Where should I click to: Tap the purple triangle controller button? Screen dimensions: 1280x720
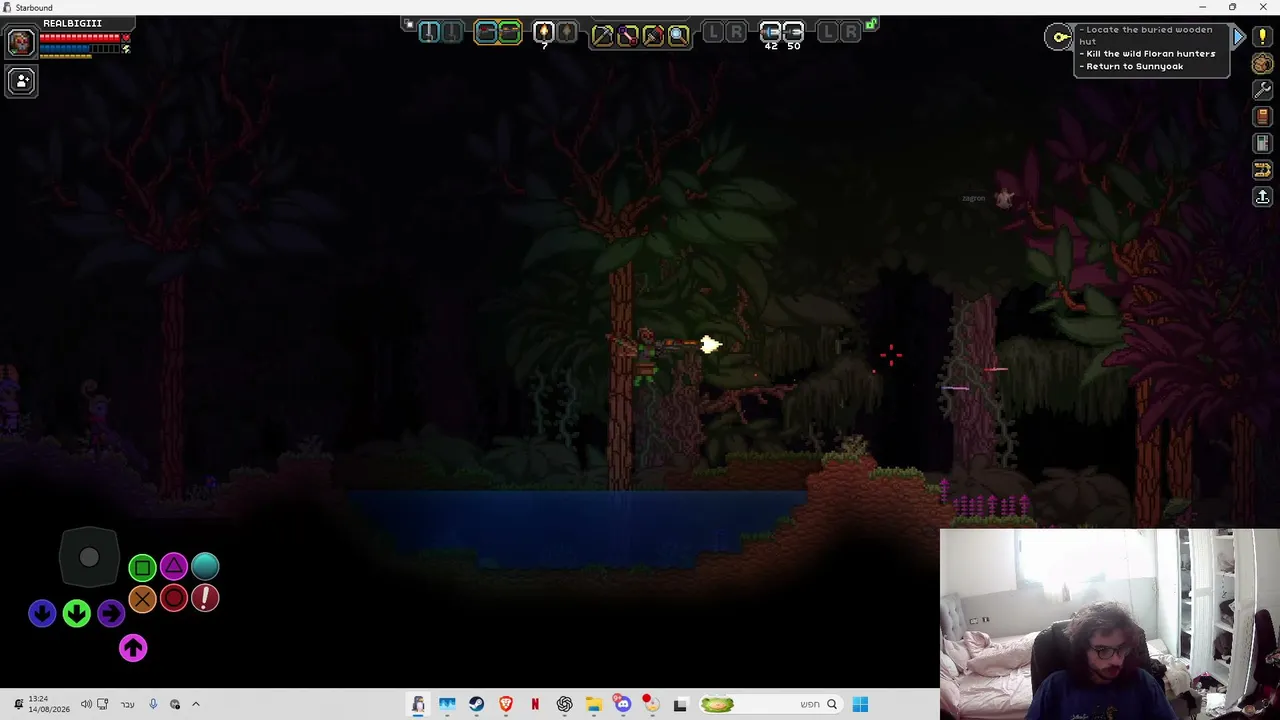(174, 567)
